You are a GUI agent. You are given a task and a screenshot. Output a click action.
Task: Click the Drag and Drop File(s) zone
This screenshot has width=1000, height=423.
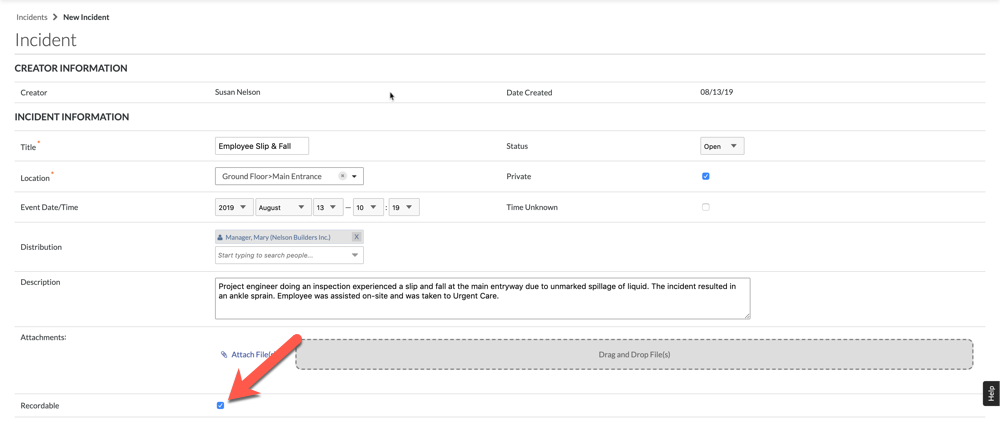[x=634, y=354]
